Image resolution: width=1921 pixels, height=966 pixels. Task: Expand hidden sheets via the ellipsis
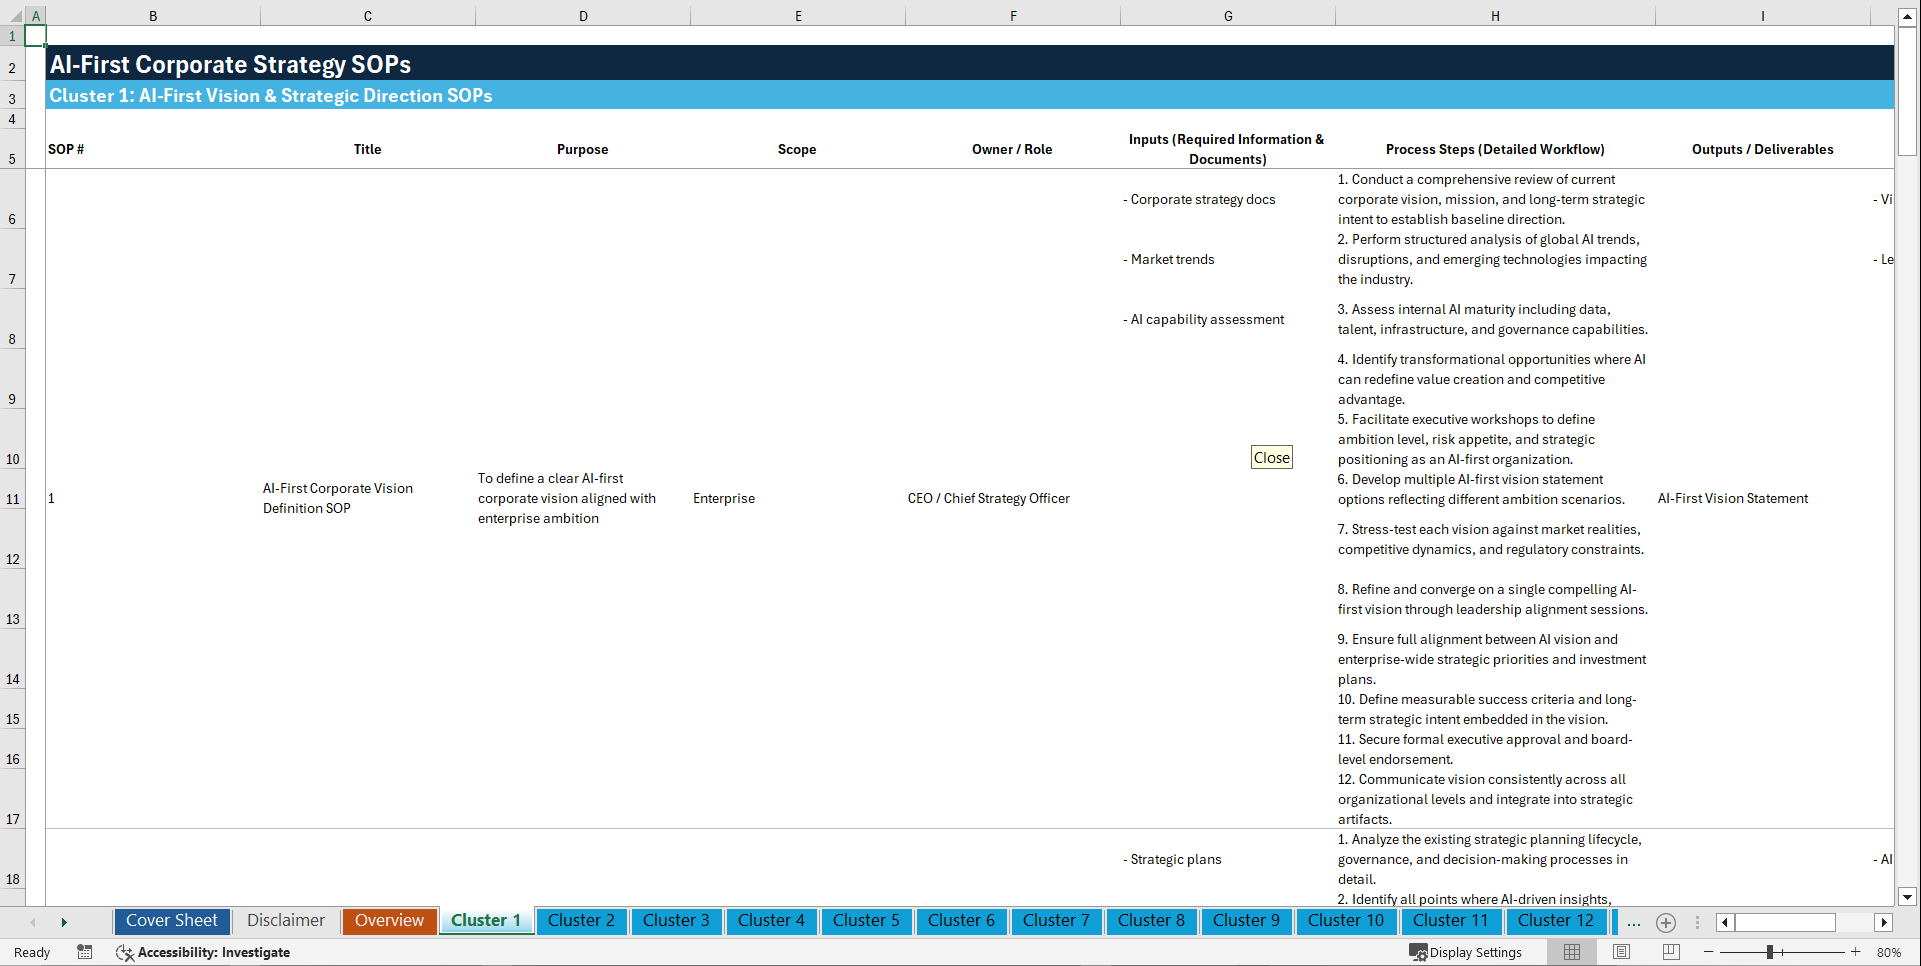(1634, 922)
